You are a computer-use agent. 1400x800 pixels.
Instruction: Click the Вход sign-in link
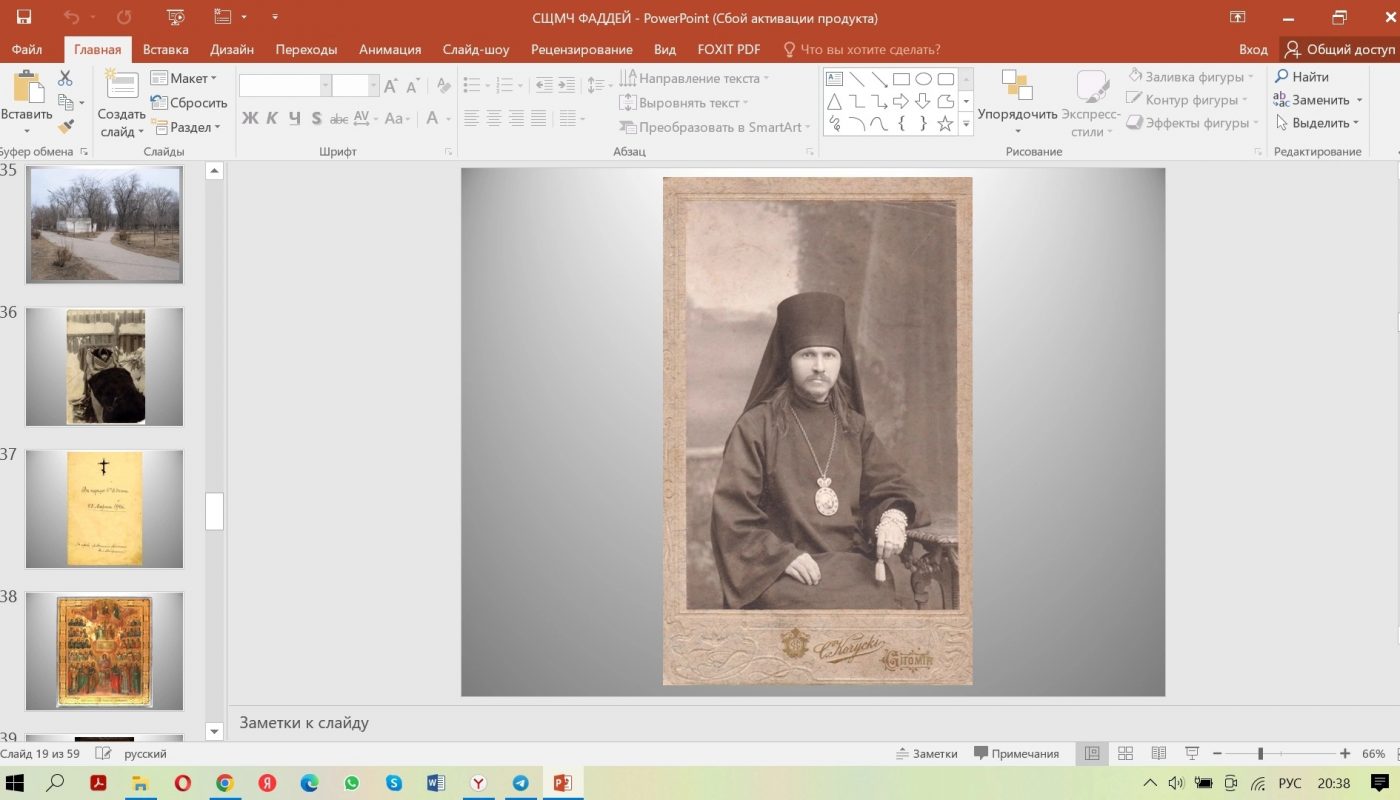1253,49
